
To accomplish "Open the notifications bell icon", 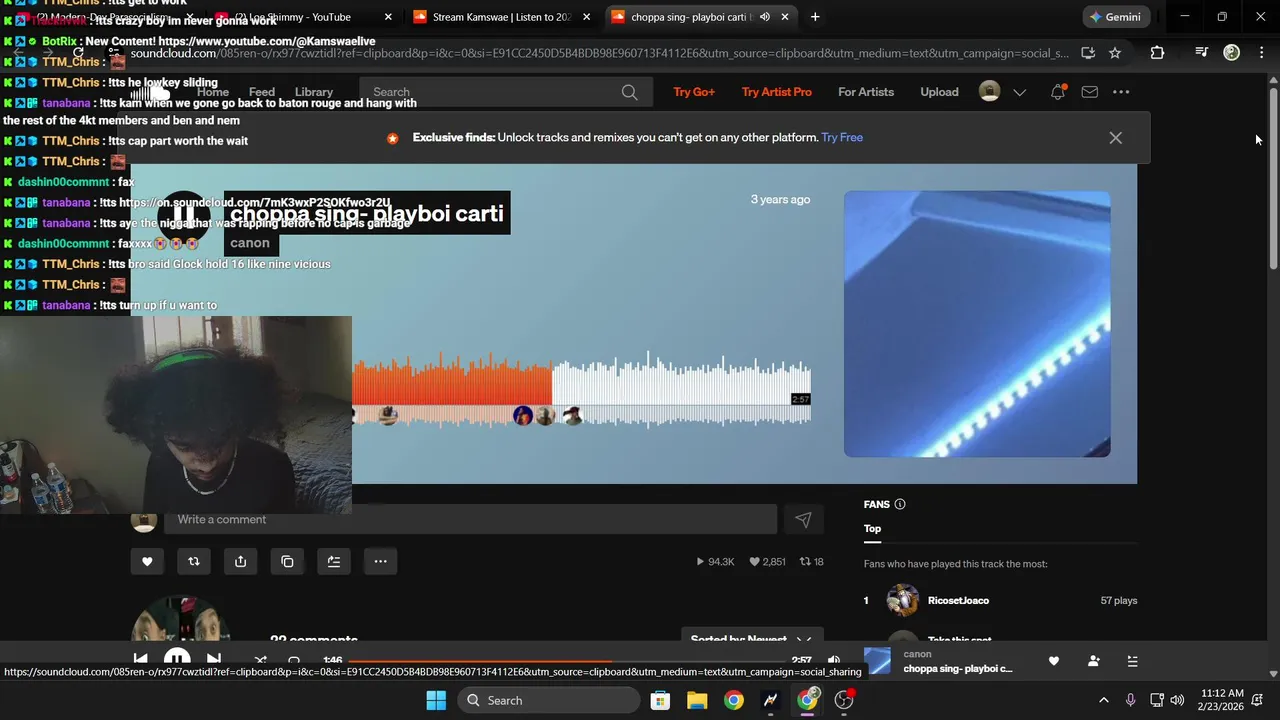I will pos(1058,92).
